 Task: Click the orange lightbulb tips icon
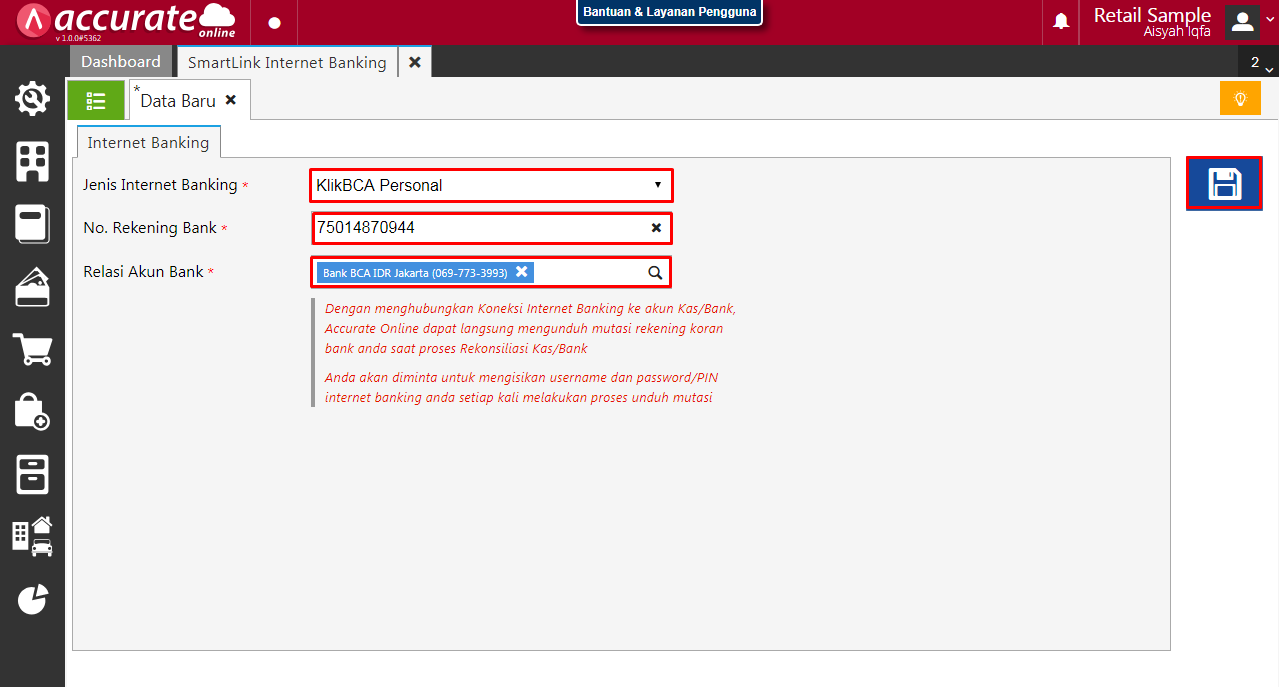tap(1240, 98)
